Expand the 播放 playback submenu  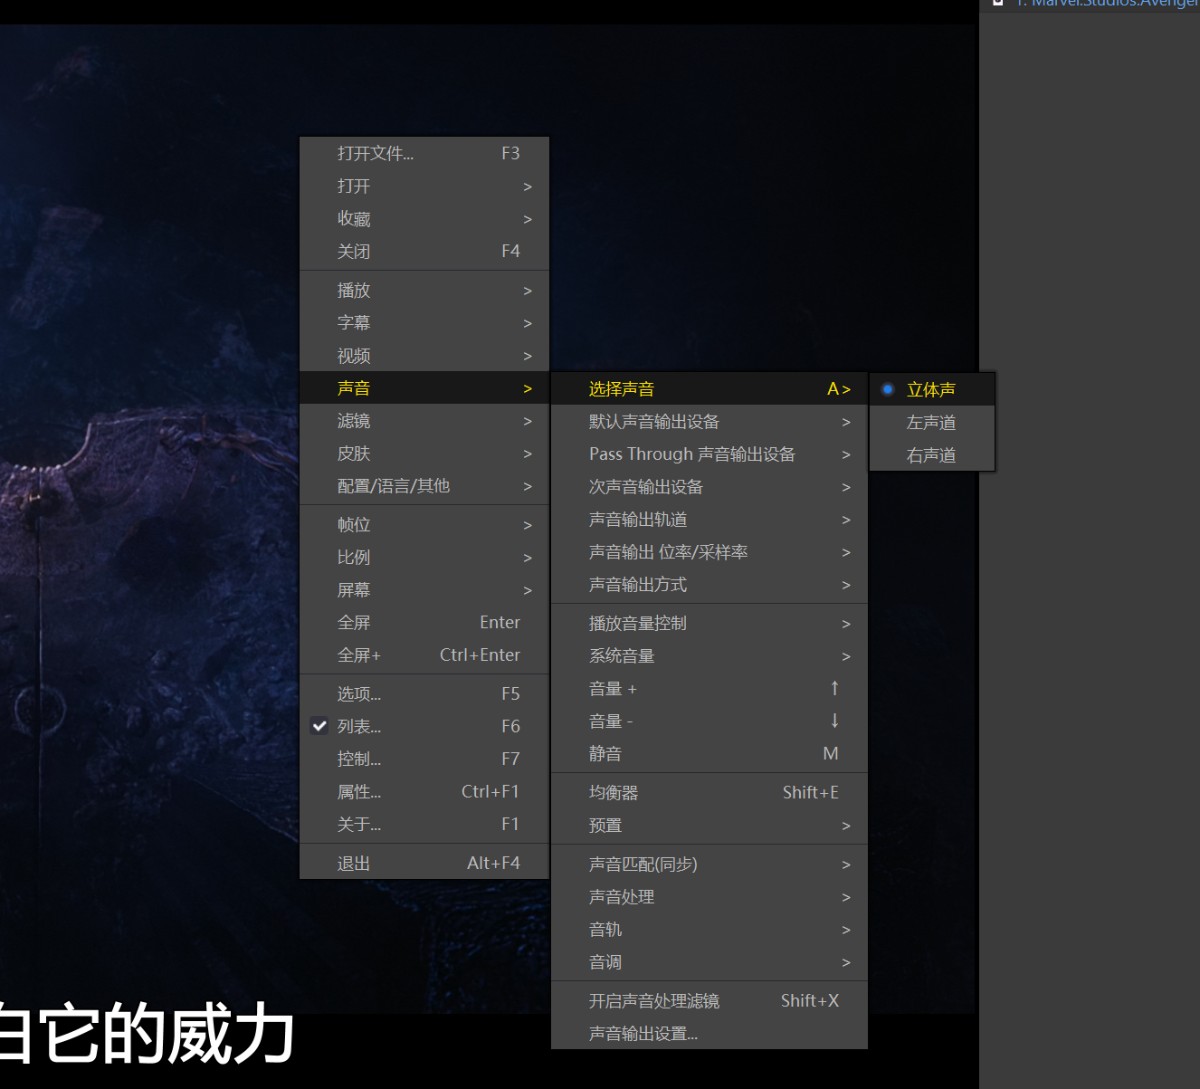pyautogui.click(x=424, y=290)
